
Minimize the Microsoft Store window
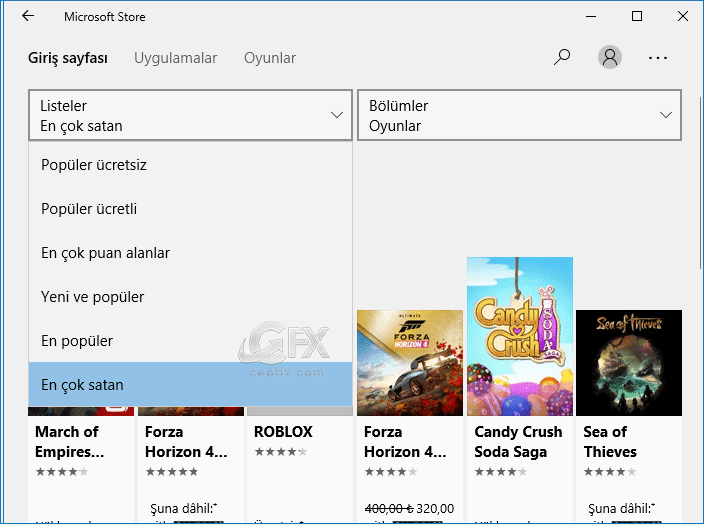(591, 17)
